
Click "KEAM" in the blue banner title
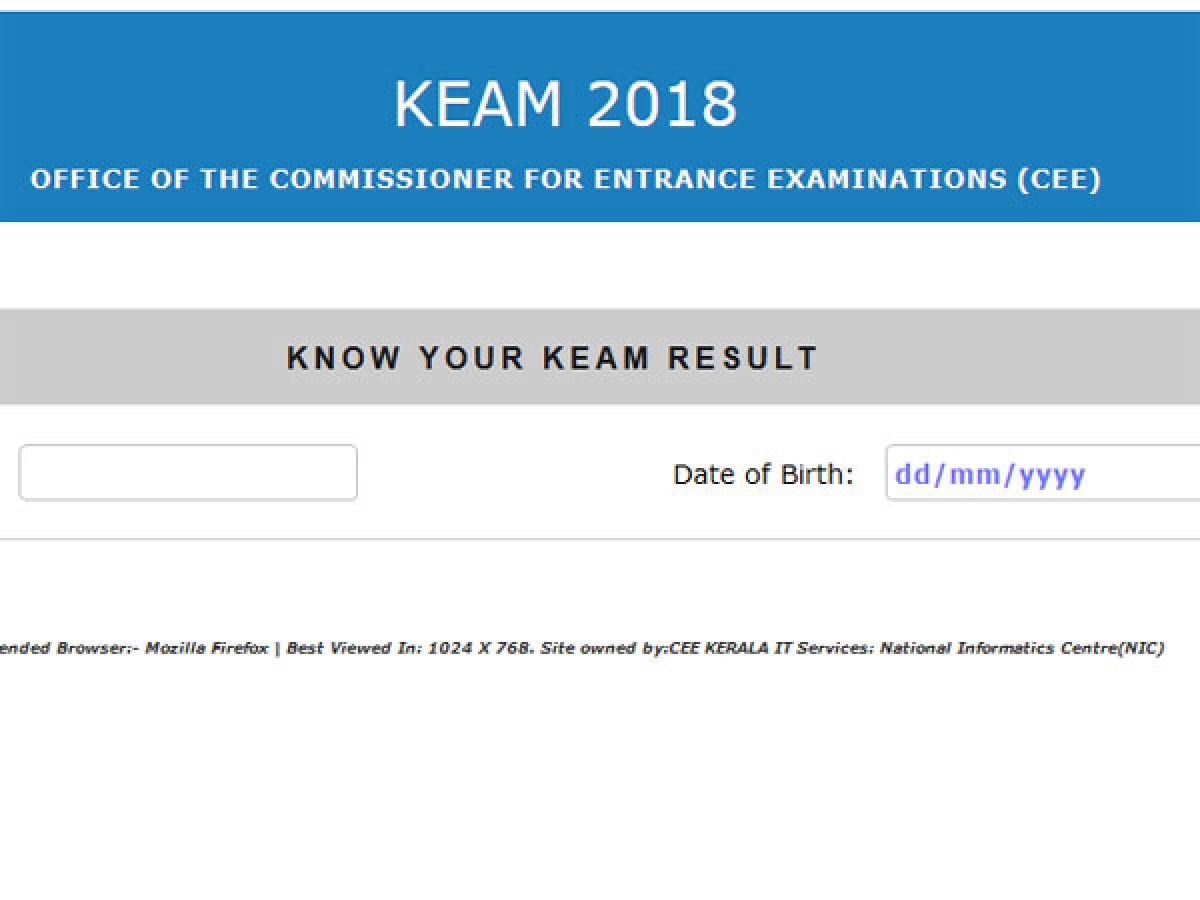click(479, 103)
